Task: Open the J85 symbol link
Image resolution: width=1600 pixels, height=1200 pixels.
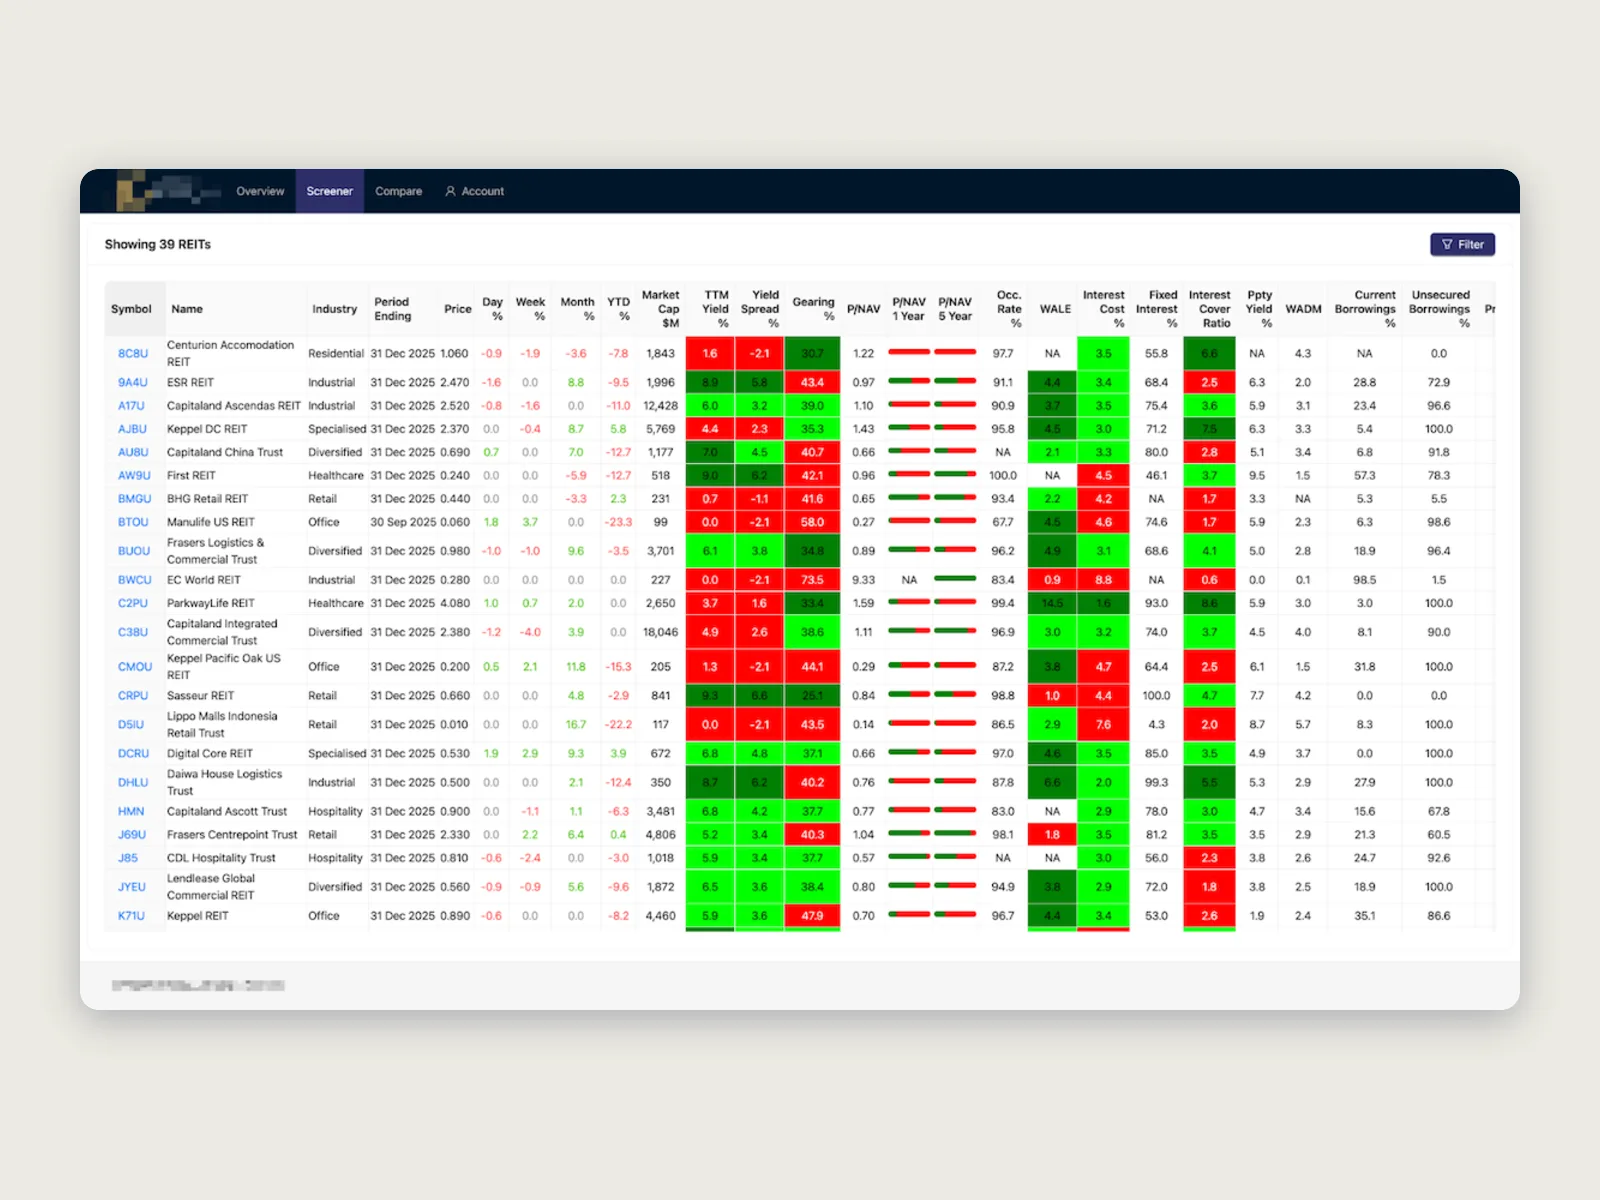Action: tap(128, 858)
